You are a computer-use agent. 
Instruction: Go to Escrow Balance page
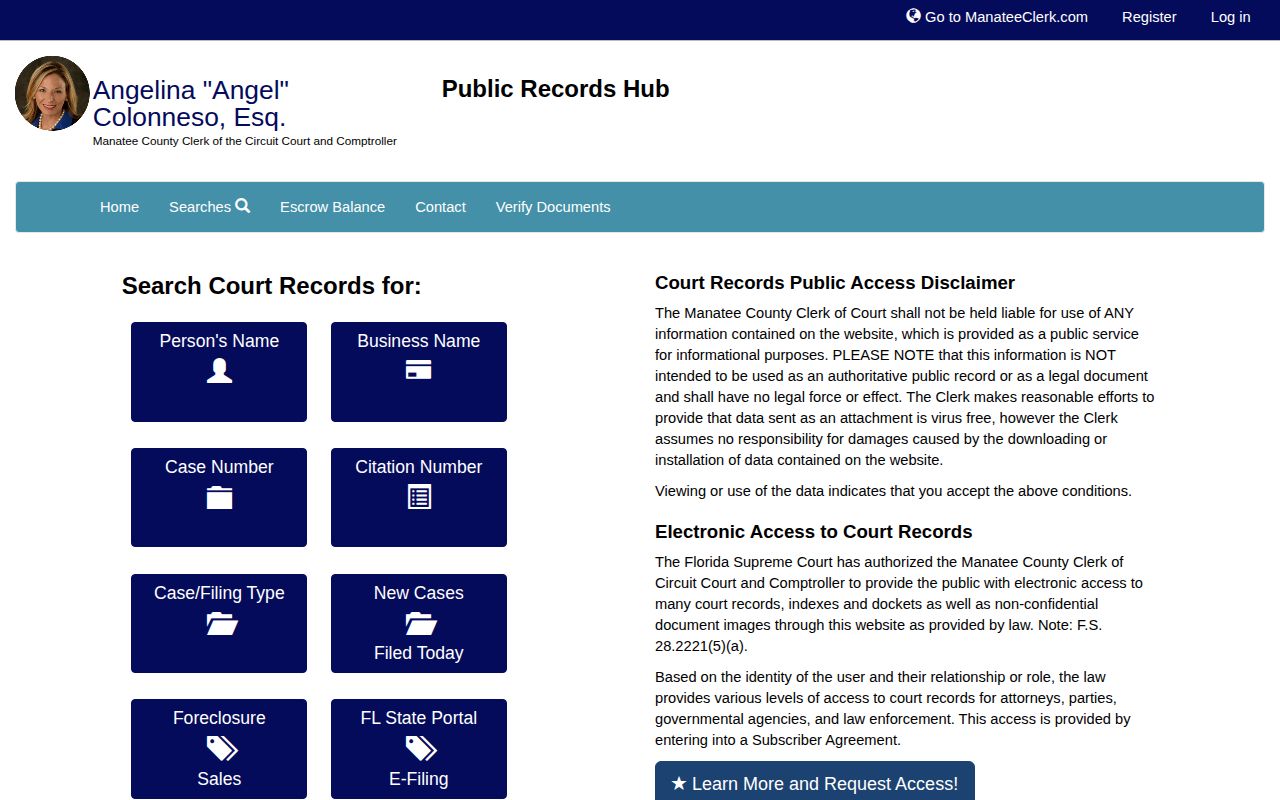pos(332,207)
